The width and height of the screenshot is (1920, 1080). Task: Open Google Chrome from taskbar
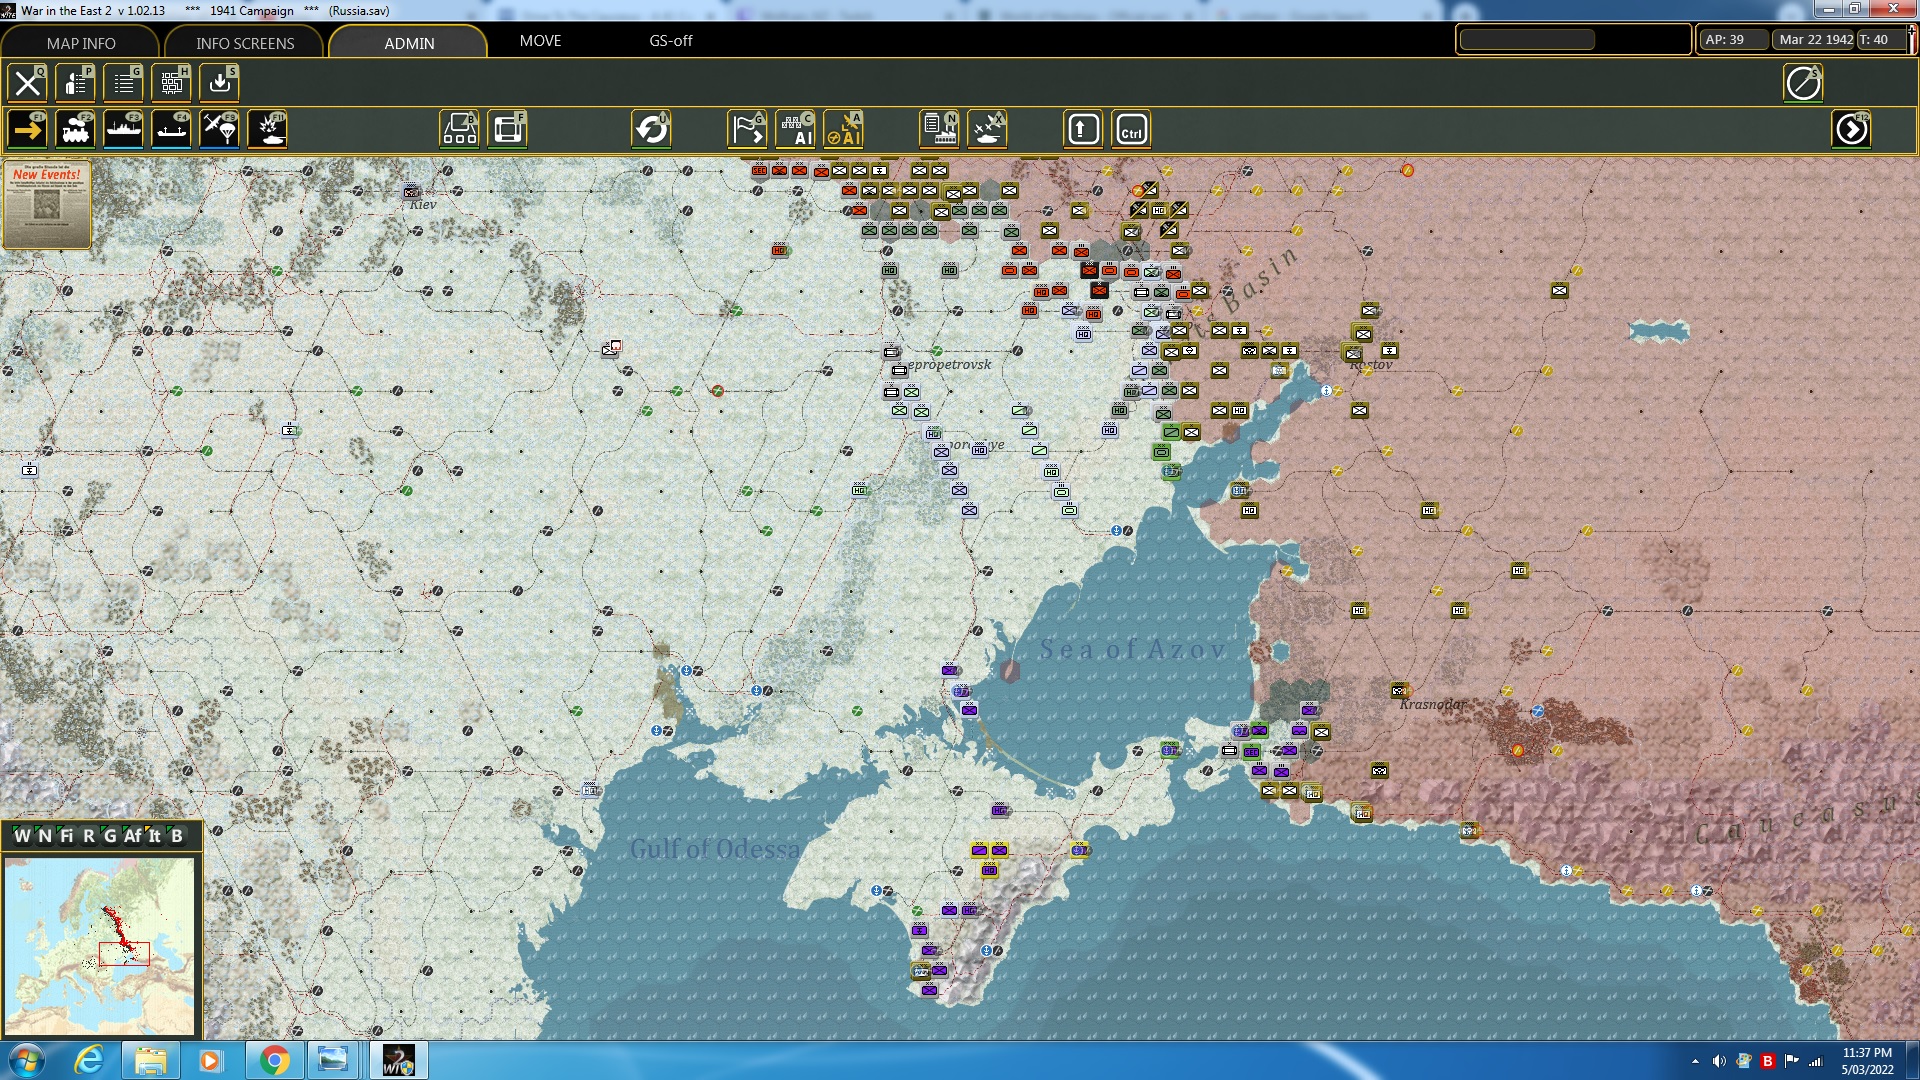pyautogui.click(x=273, y=1060)
